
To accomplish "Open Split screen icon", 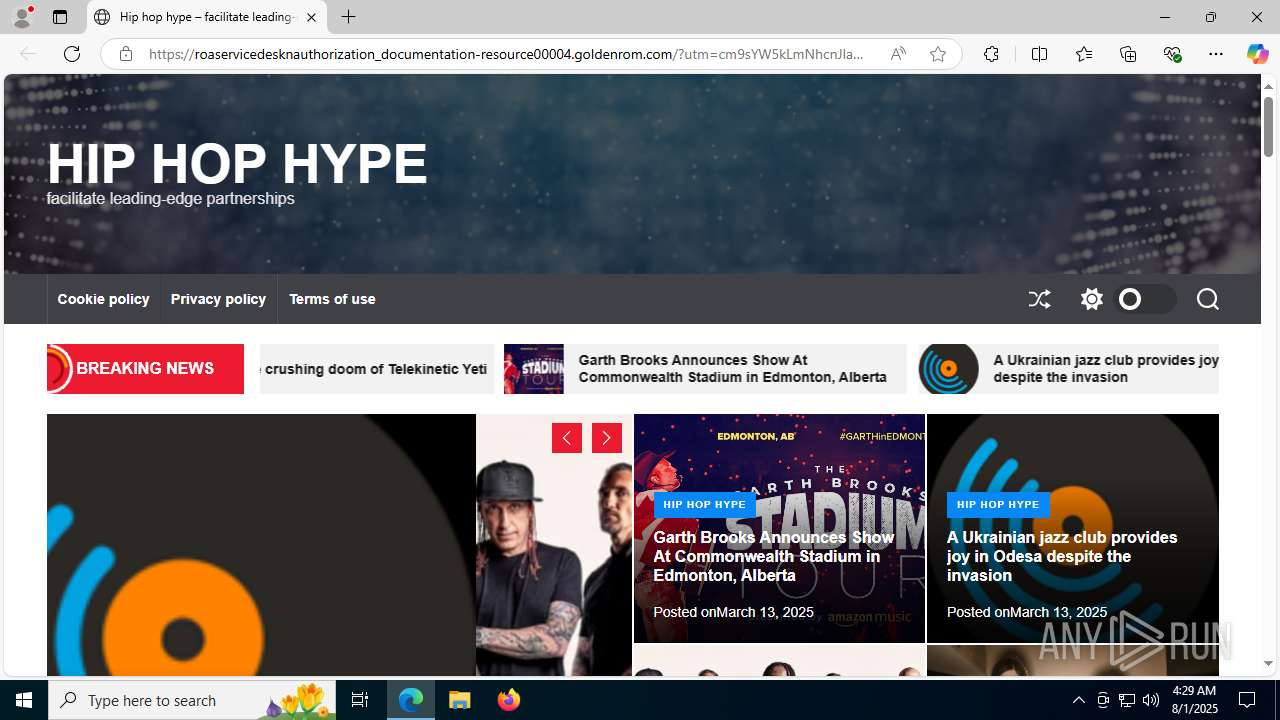I will 1039,54.
